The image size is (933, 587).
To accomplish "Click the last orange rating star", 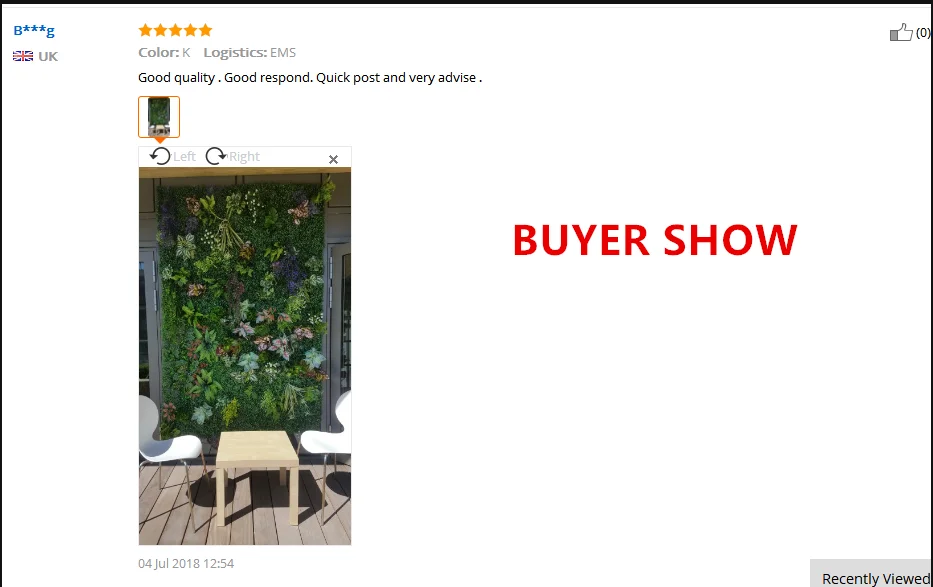I will [205, 30].
